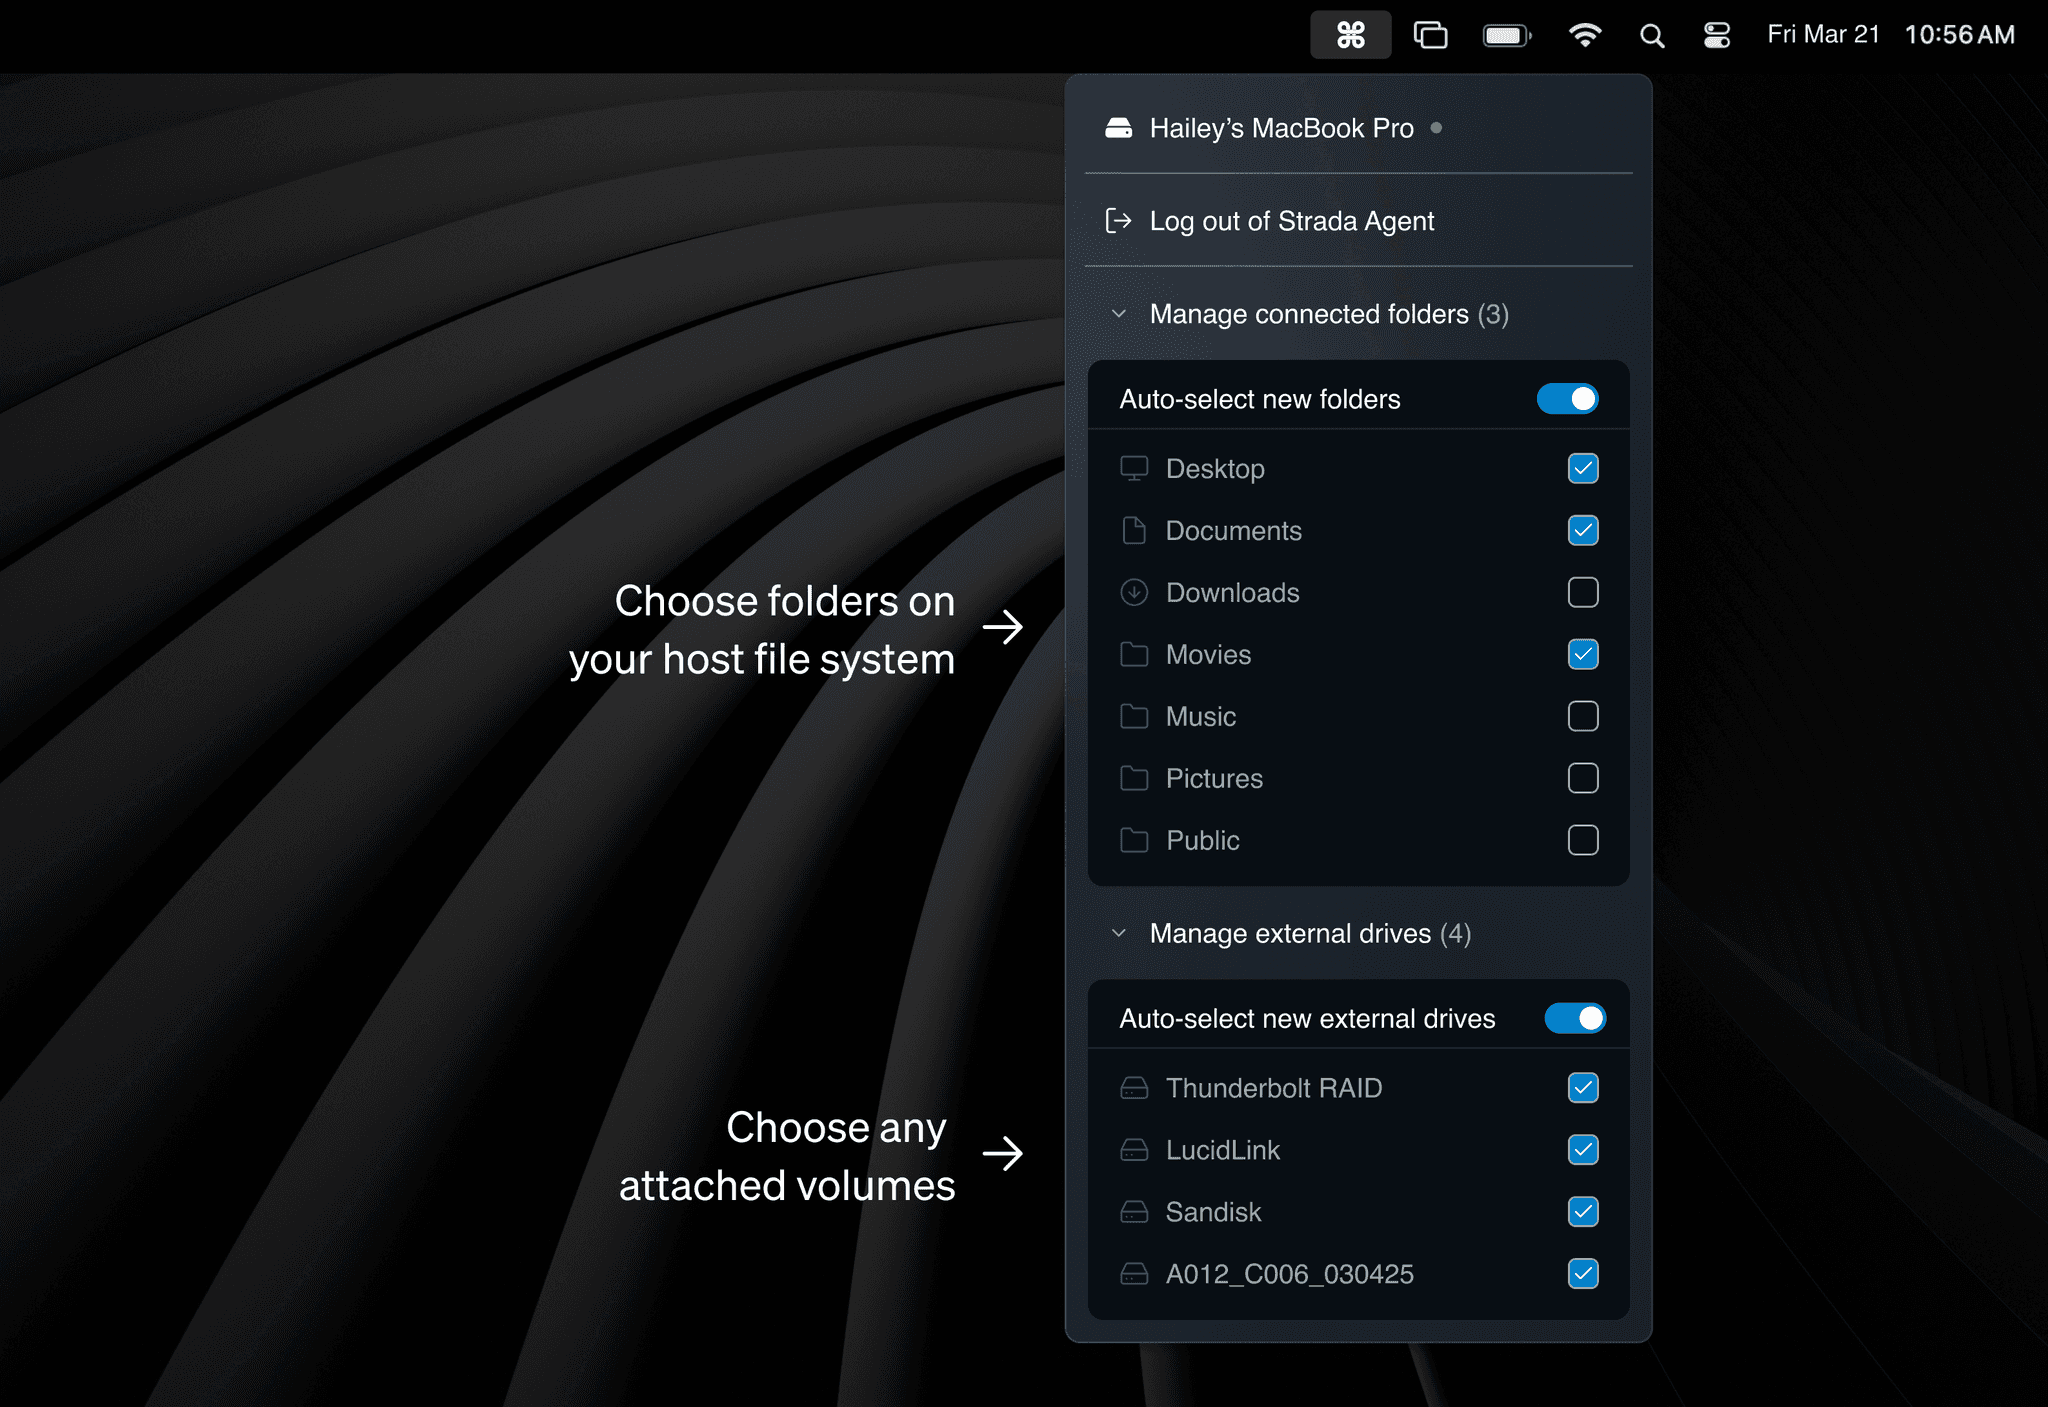Click the Public folder icon
This screenshot has height=1407, width=2048.
point(1134,840)
